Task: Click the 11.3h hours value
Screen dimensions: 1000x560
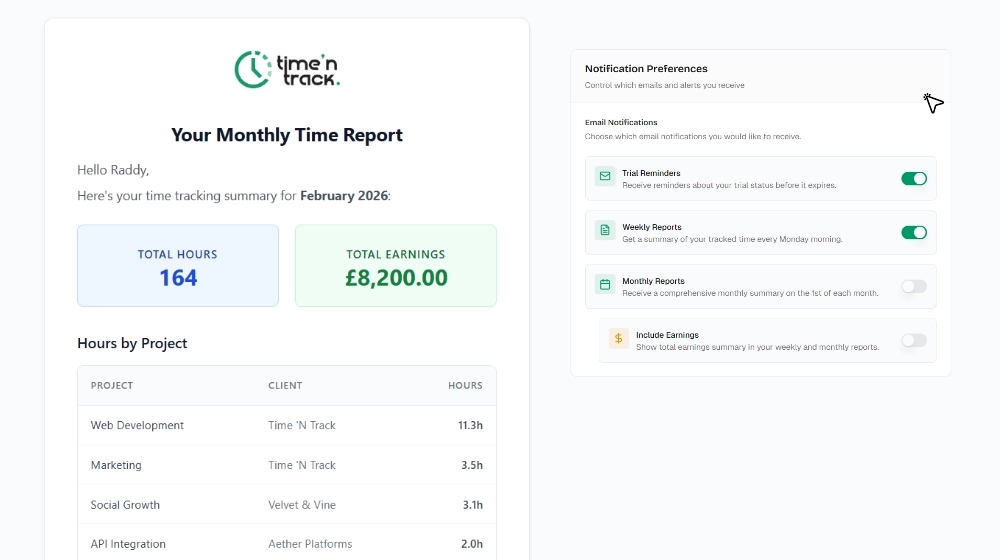Action: 470,425
